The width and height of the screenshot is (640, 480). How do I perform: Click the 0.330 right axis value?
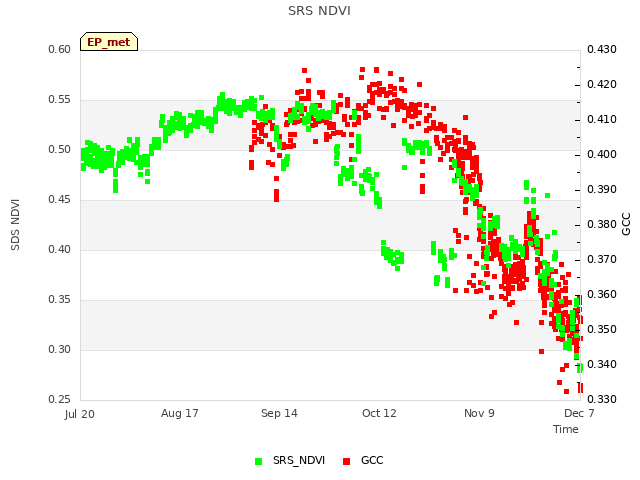[x=602, y=399]
